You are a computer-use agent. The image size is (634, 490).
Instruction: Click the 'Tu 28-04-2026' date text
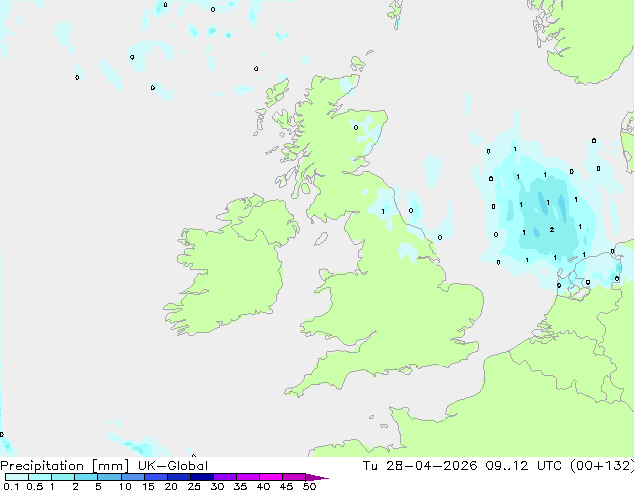[x=420, y=466]
